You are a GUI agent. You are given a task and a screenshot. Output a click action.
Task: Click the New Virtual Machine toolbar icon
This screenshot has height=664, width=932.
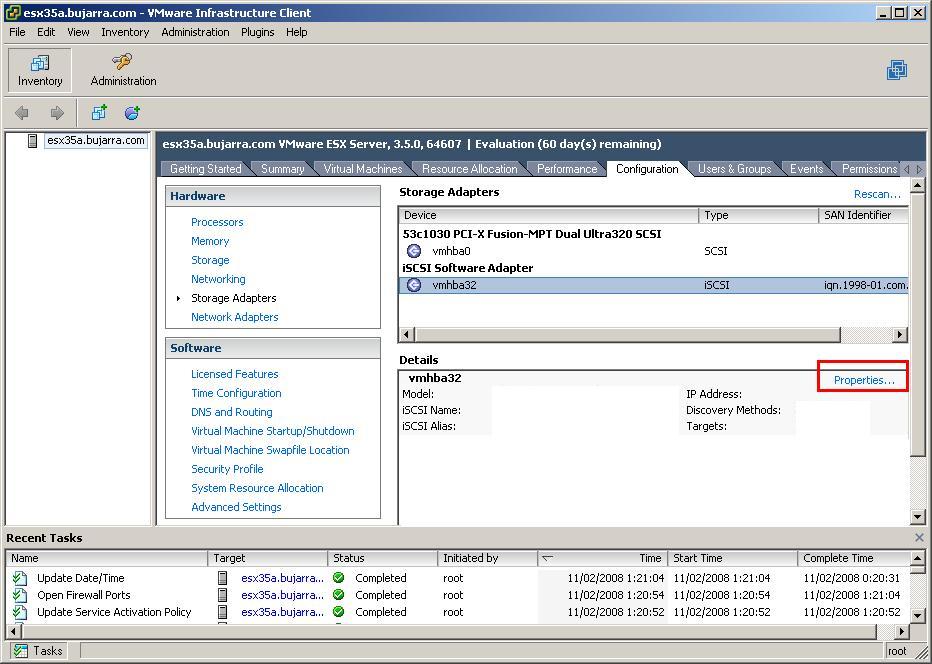point(99,112)
